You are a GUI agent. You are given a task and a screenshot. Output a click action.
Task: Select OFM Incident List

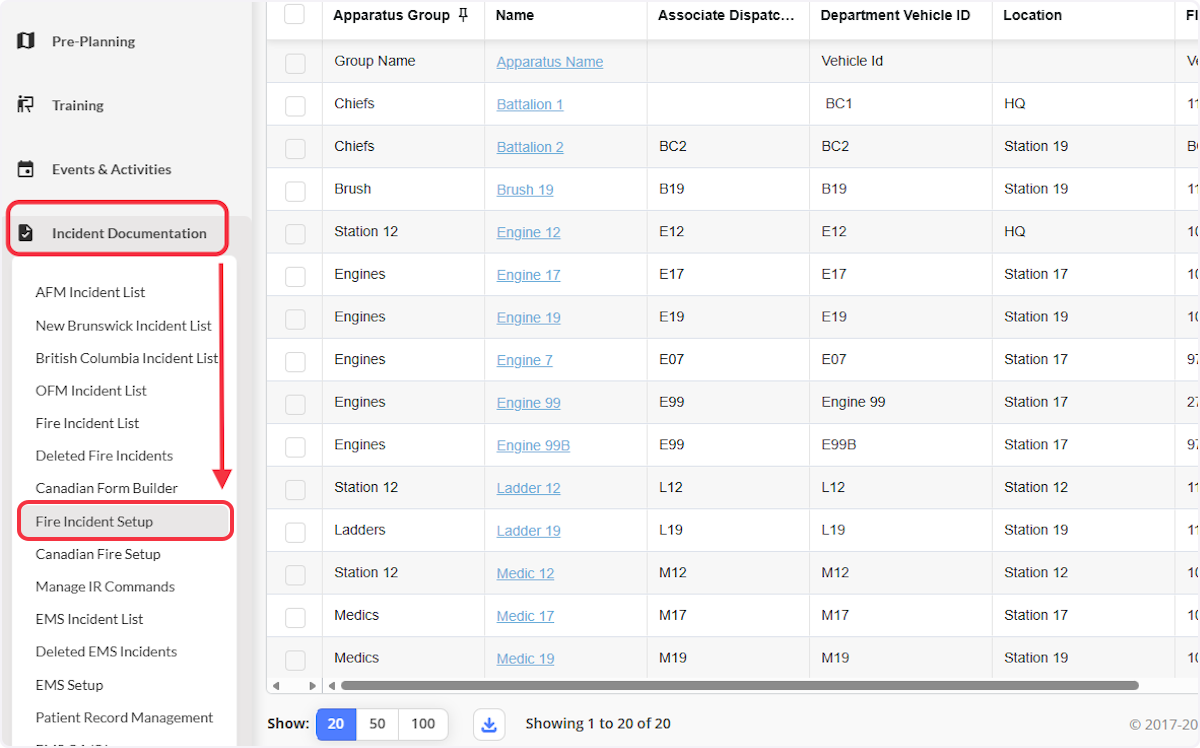point(91,390)
